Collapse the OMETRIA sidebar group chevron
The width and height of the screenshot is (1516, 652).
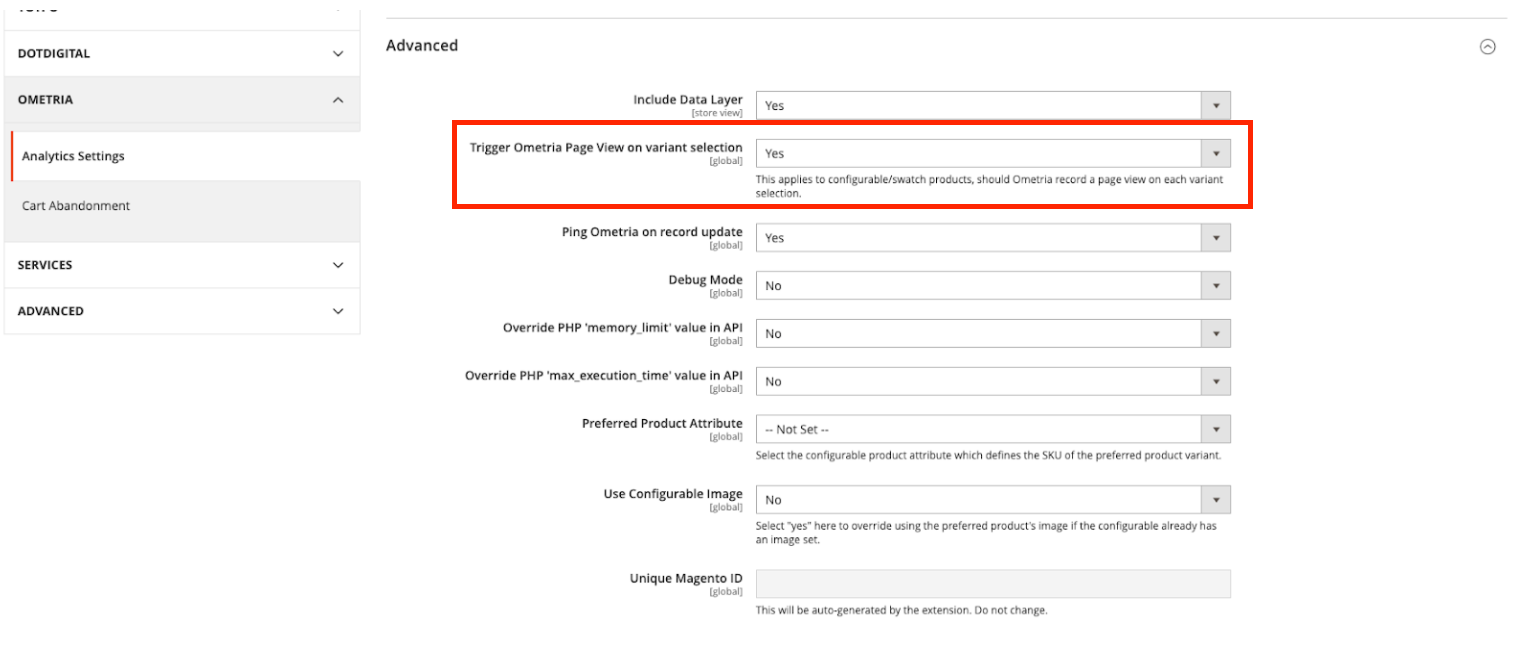[338, 100]
